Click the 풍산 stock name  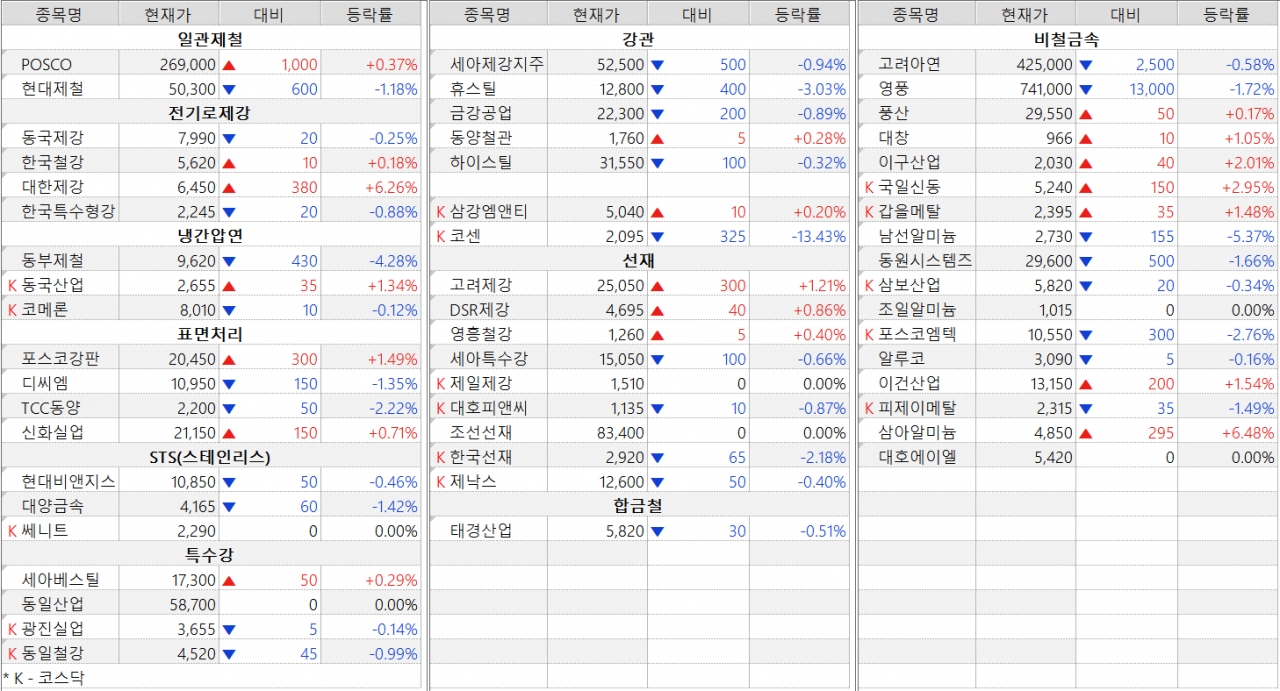click(x=894, y=114)
